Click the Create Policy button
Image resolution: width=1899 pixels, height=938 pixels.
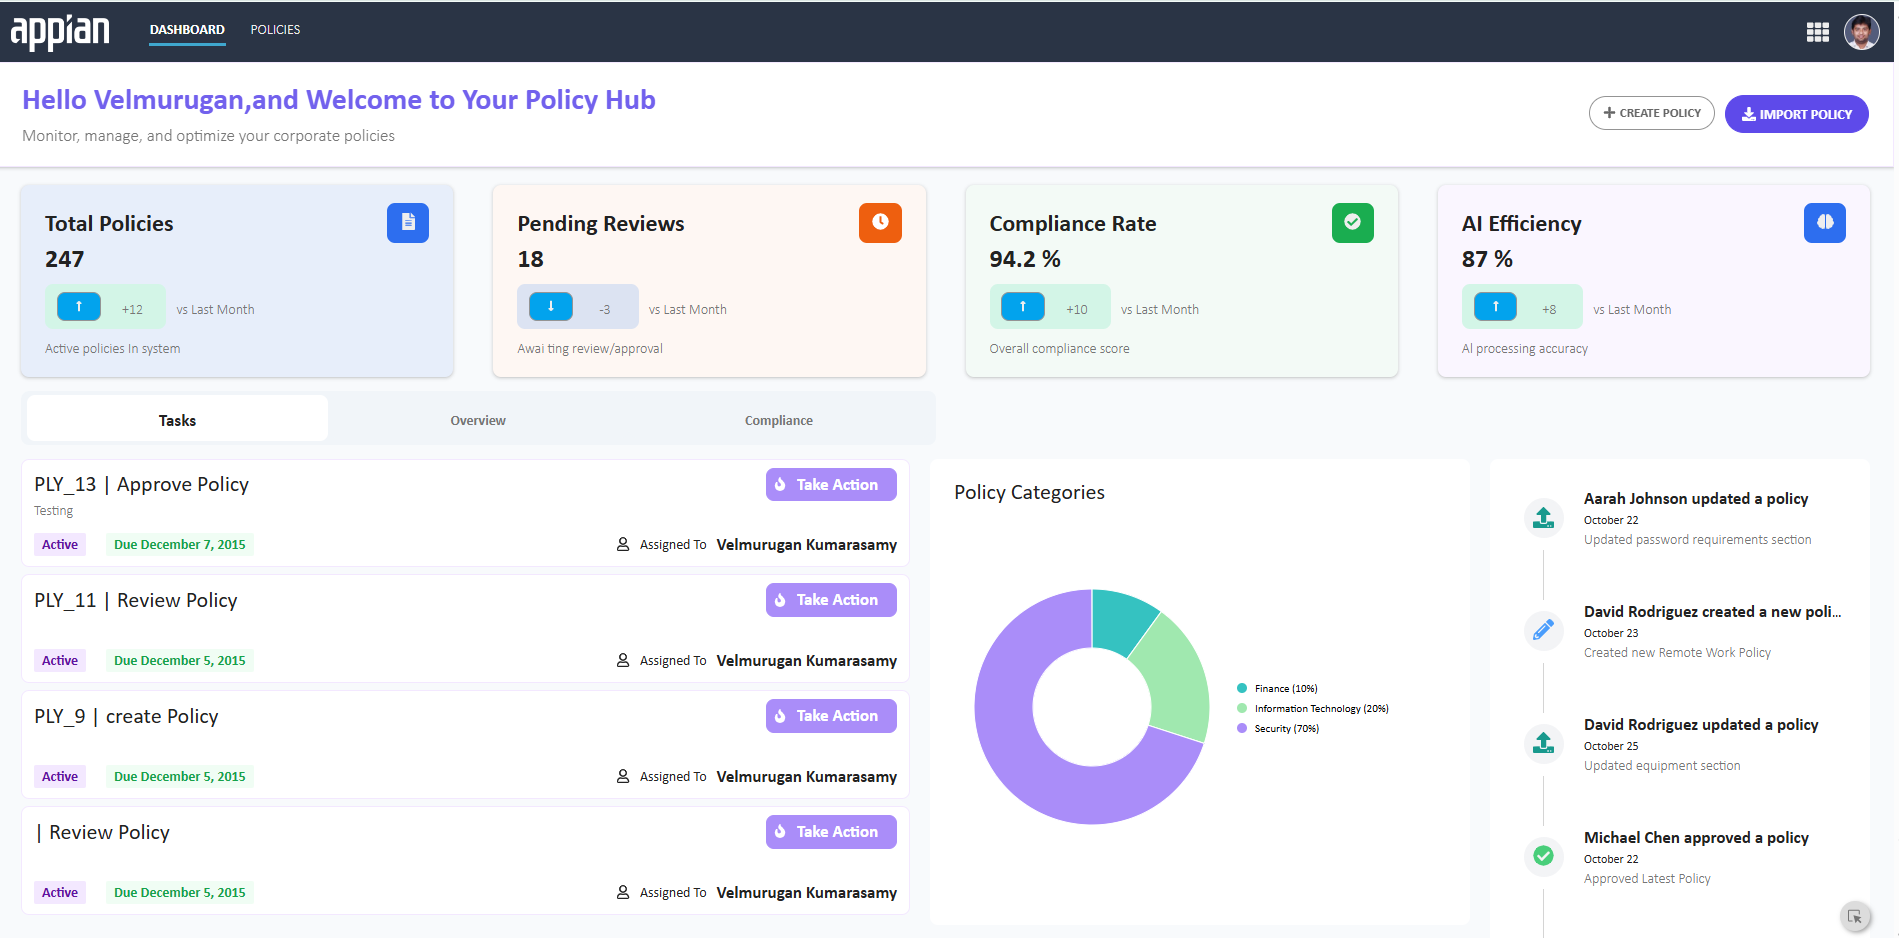pyautogui.click(x=1651, y=113)
